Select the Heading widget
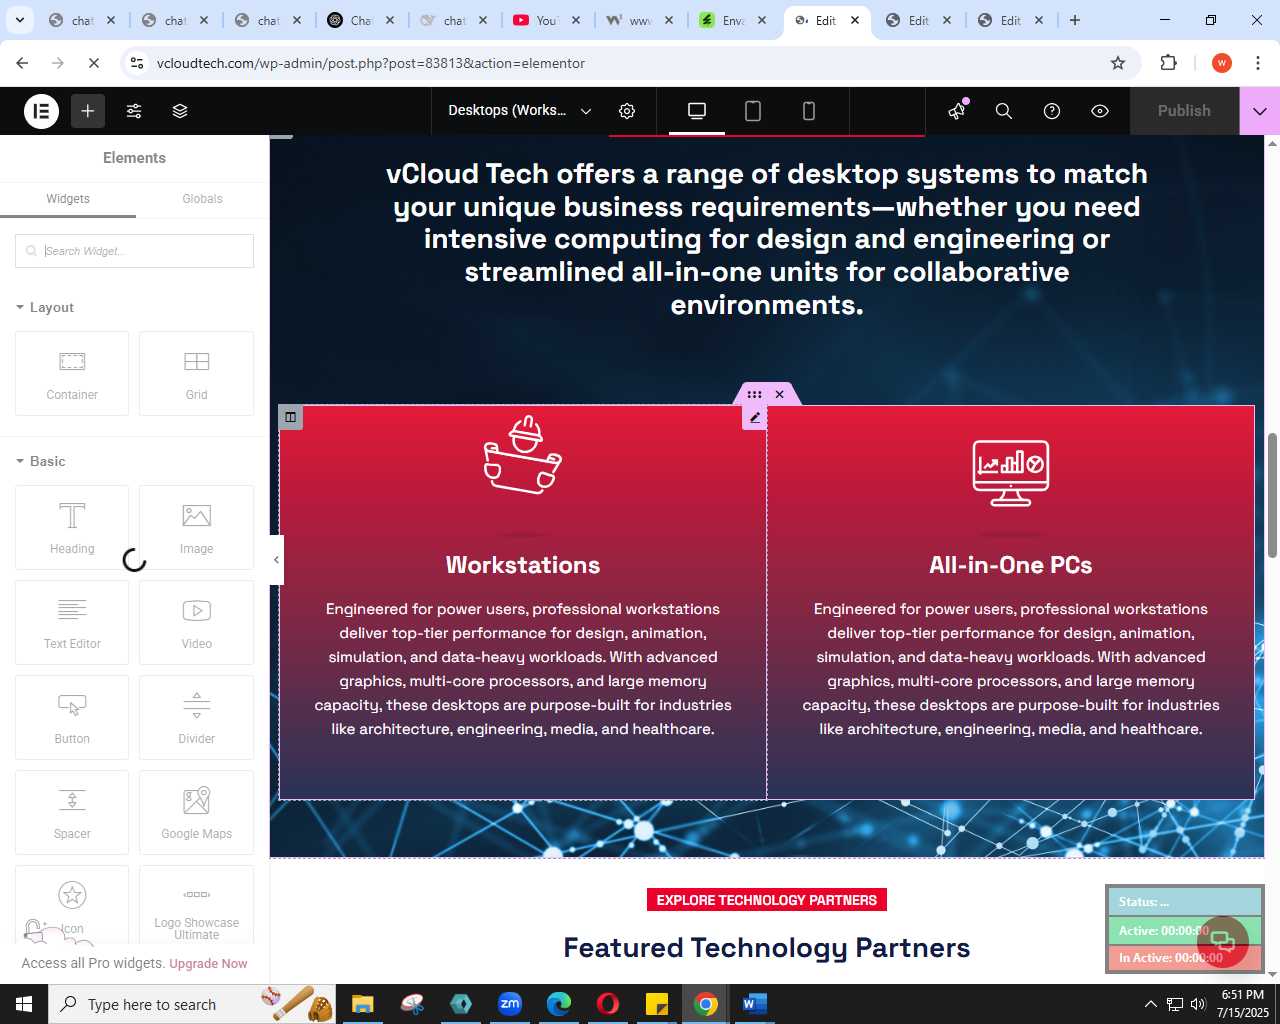Screen dimensions: 1280x1024 click(72, 527)
